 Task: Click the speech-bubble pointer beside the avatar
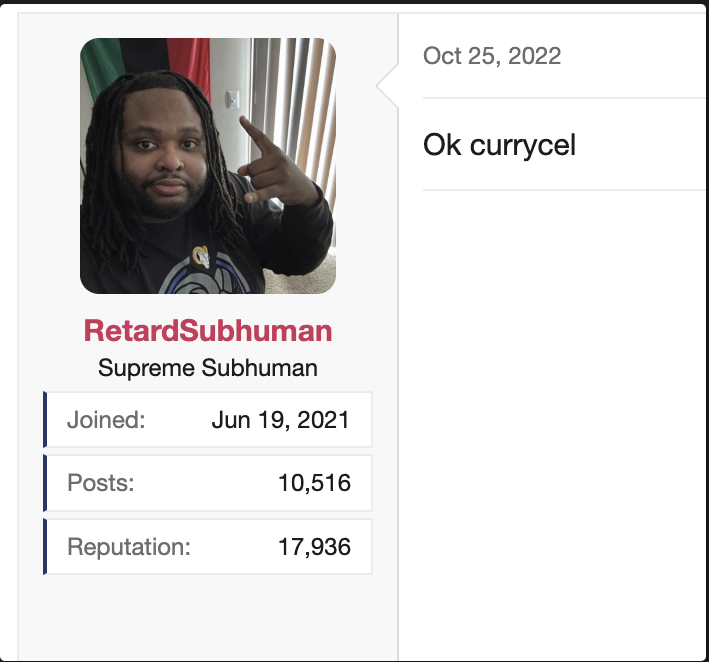coord(388,86)
